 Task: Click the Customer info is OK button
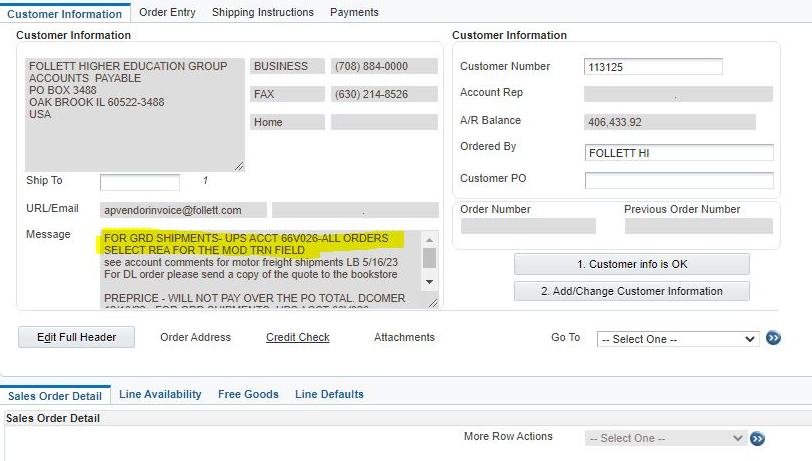[x=632, y=264]
